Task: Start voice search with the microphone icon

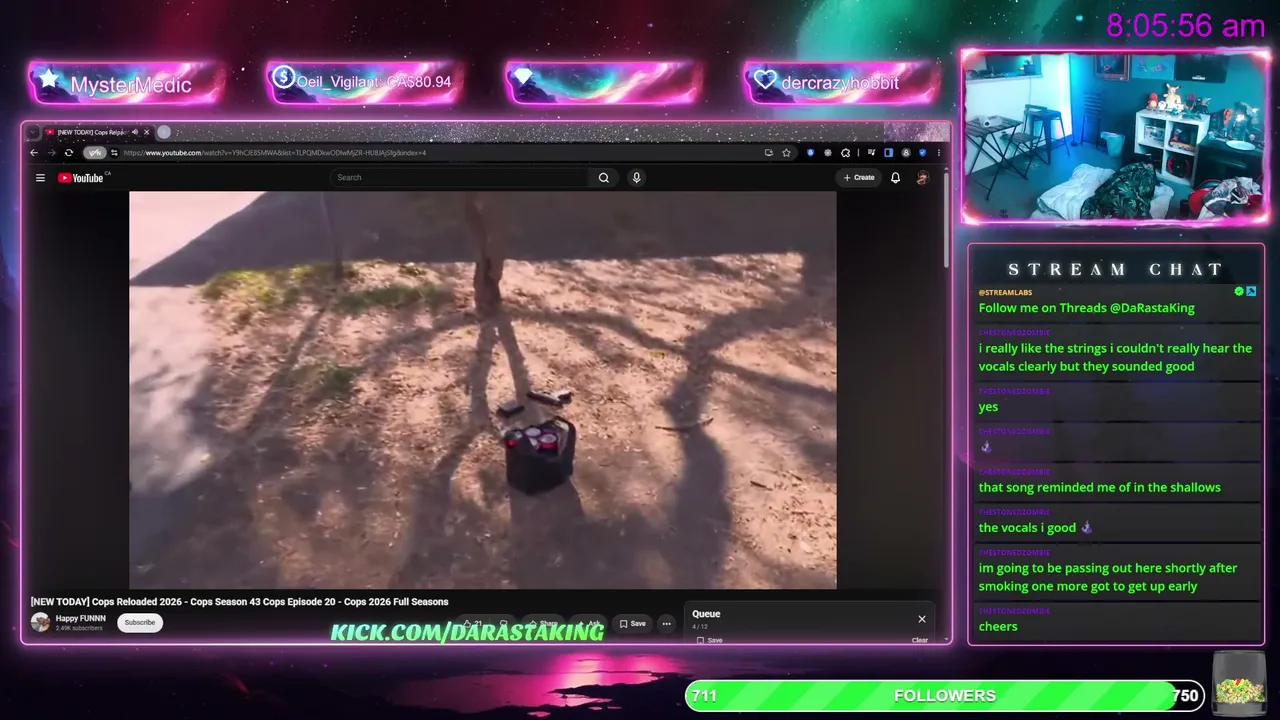Action: point(636,178)
